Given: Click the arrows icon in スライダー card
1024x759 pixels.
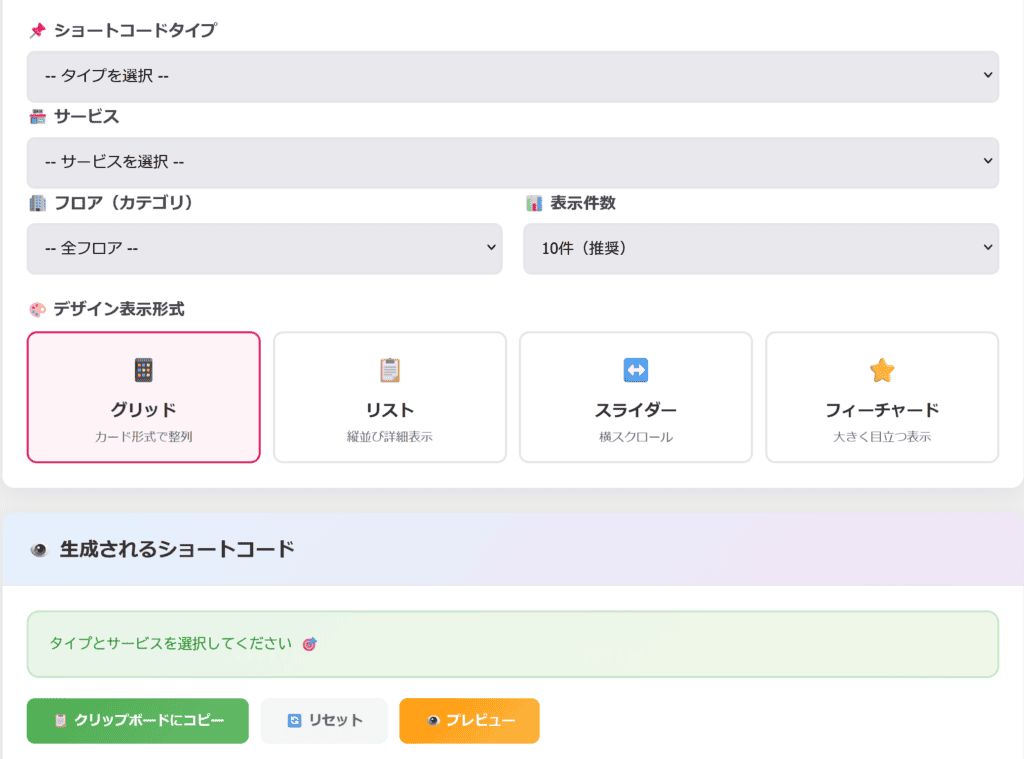Looking at the screenshot, I should click(x=636, y=371).
